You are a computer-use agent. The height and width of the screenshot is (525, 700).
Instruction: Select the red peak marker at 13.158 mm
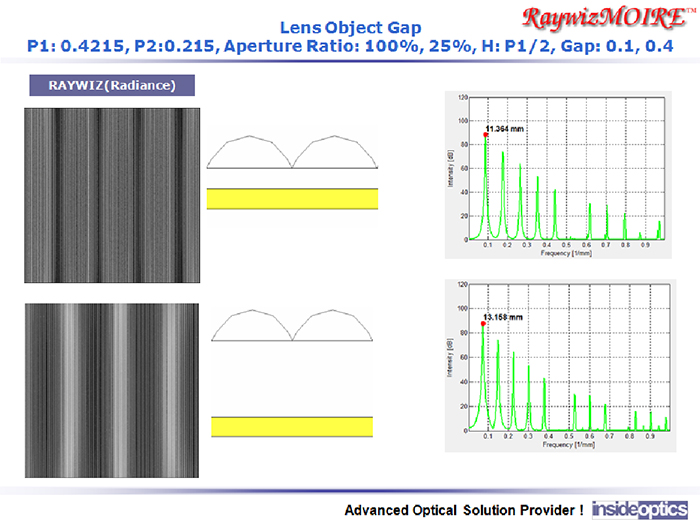[x=482, y=323]
